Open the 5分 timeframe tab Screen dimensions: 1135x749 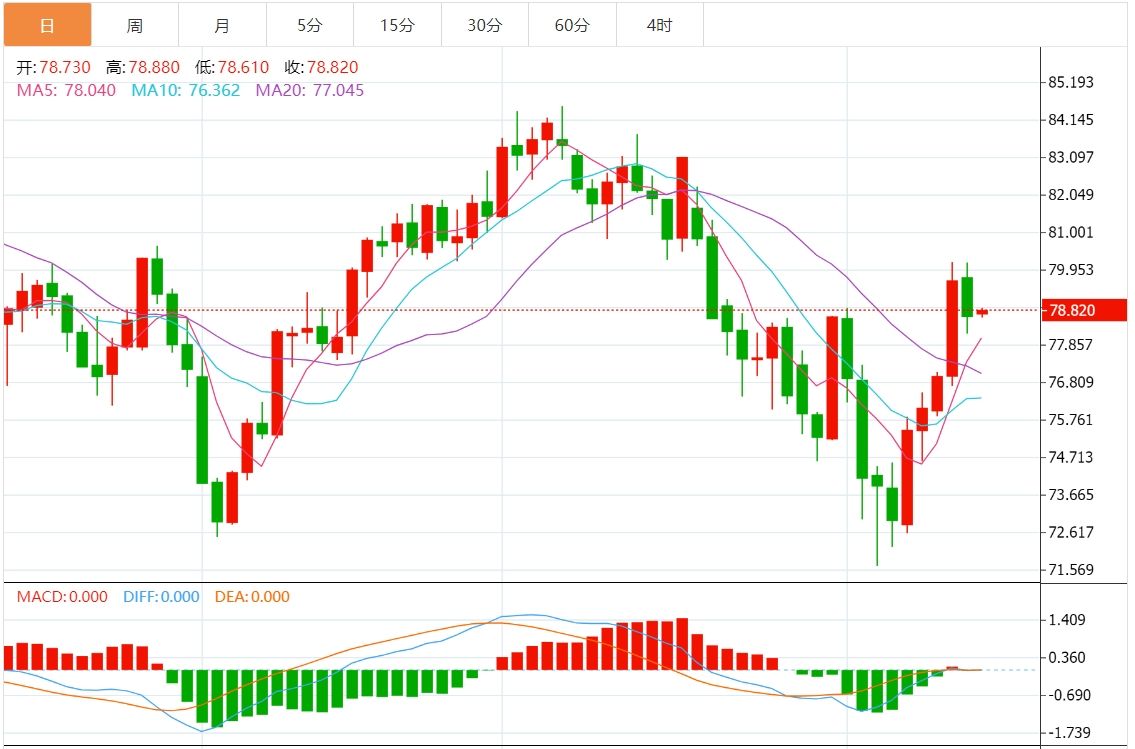click(x=310, y=25)
